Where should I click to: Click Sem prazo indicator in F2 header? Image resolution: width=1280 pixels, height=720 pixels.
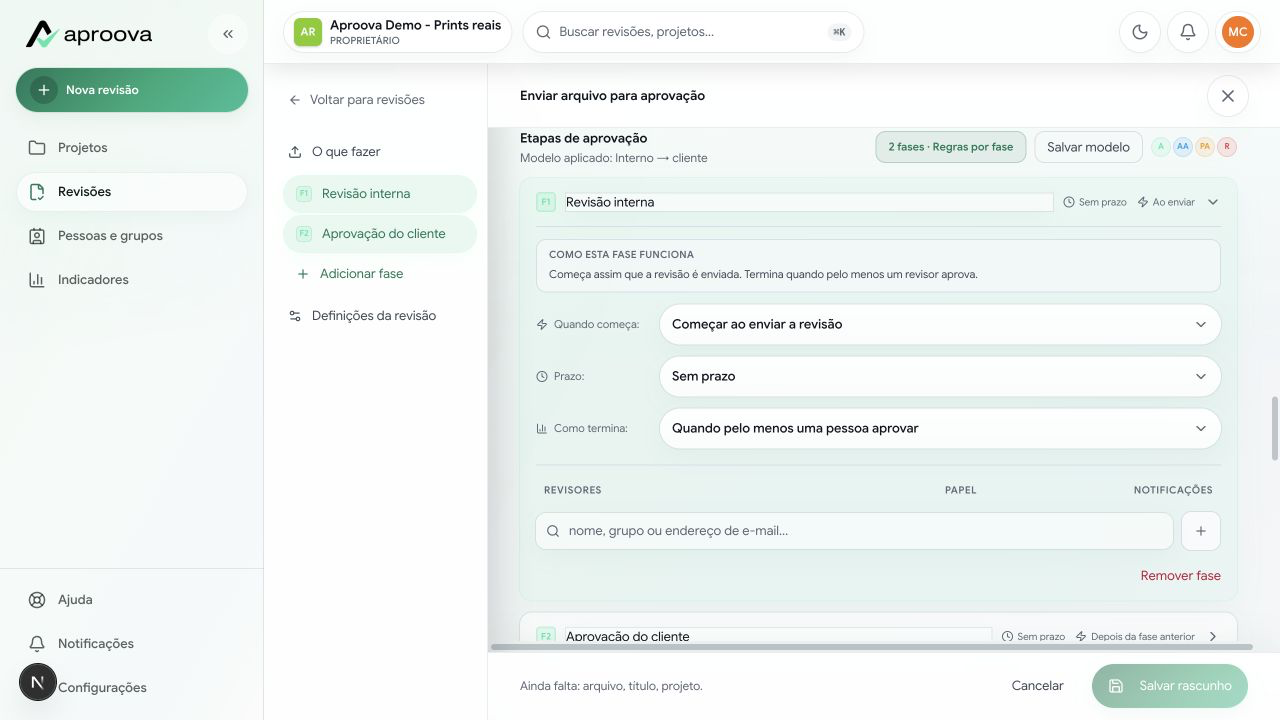click(1033, 636)
